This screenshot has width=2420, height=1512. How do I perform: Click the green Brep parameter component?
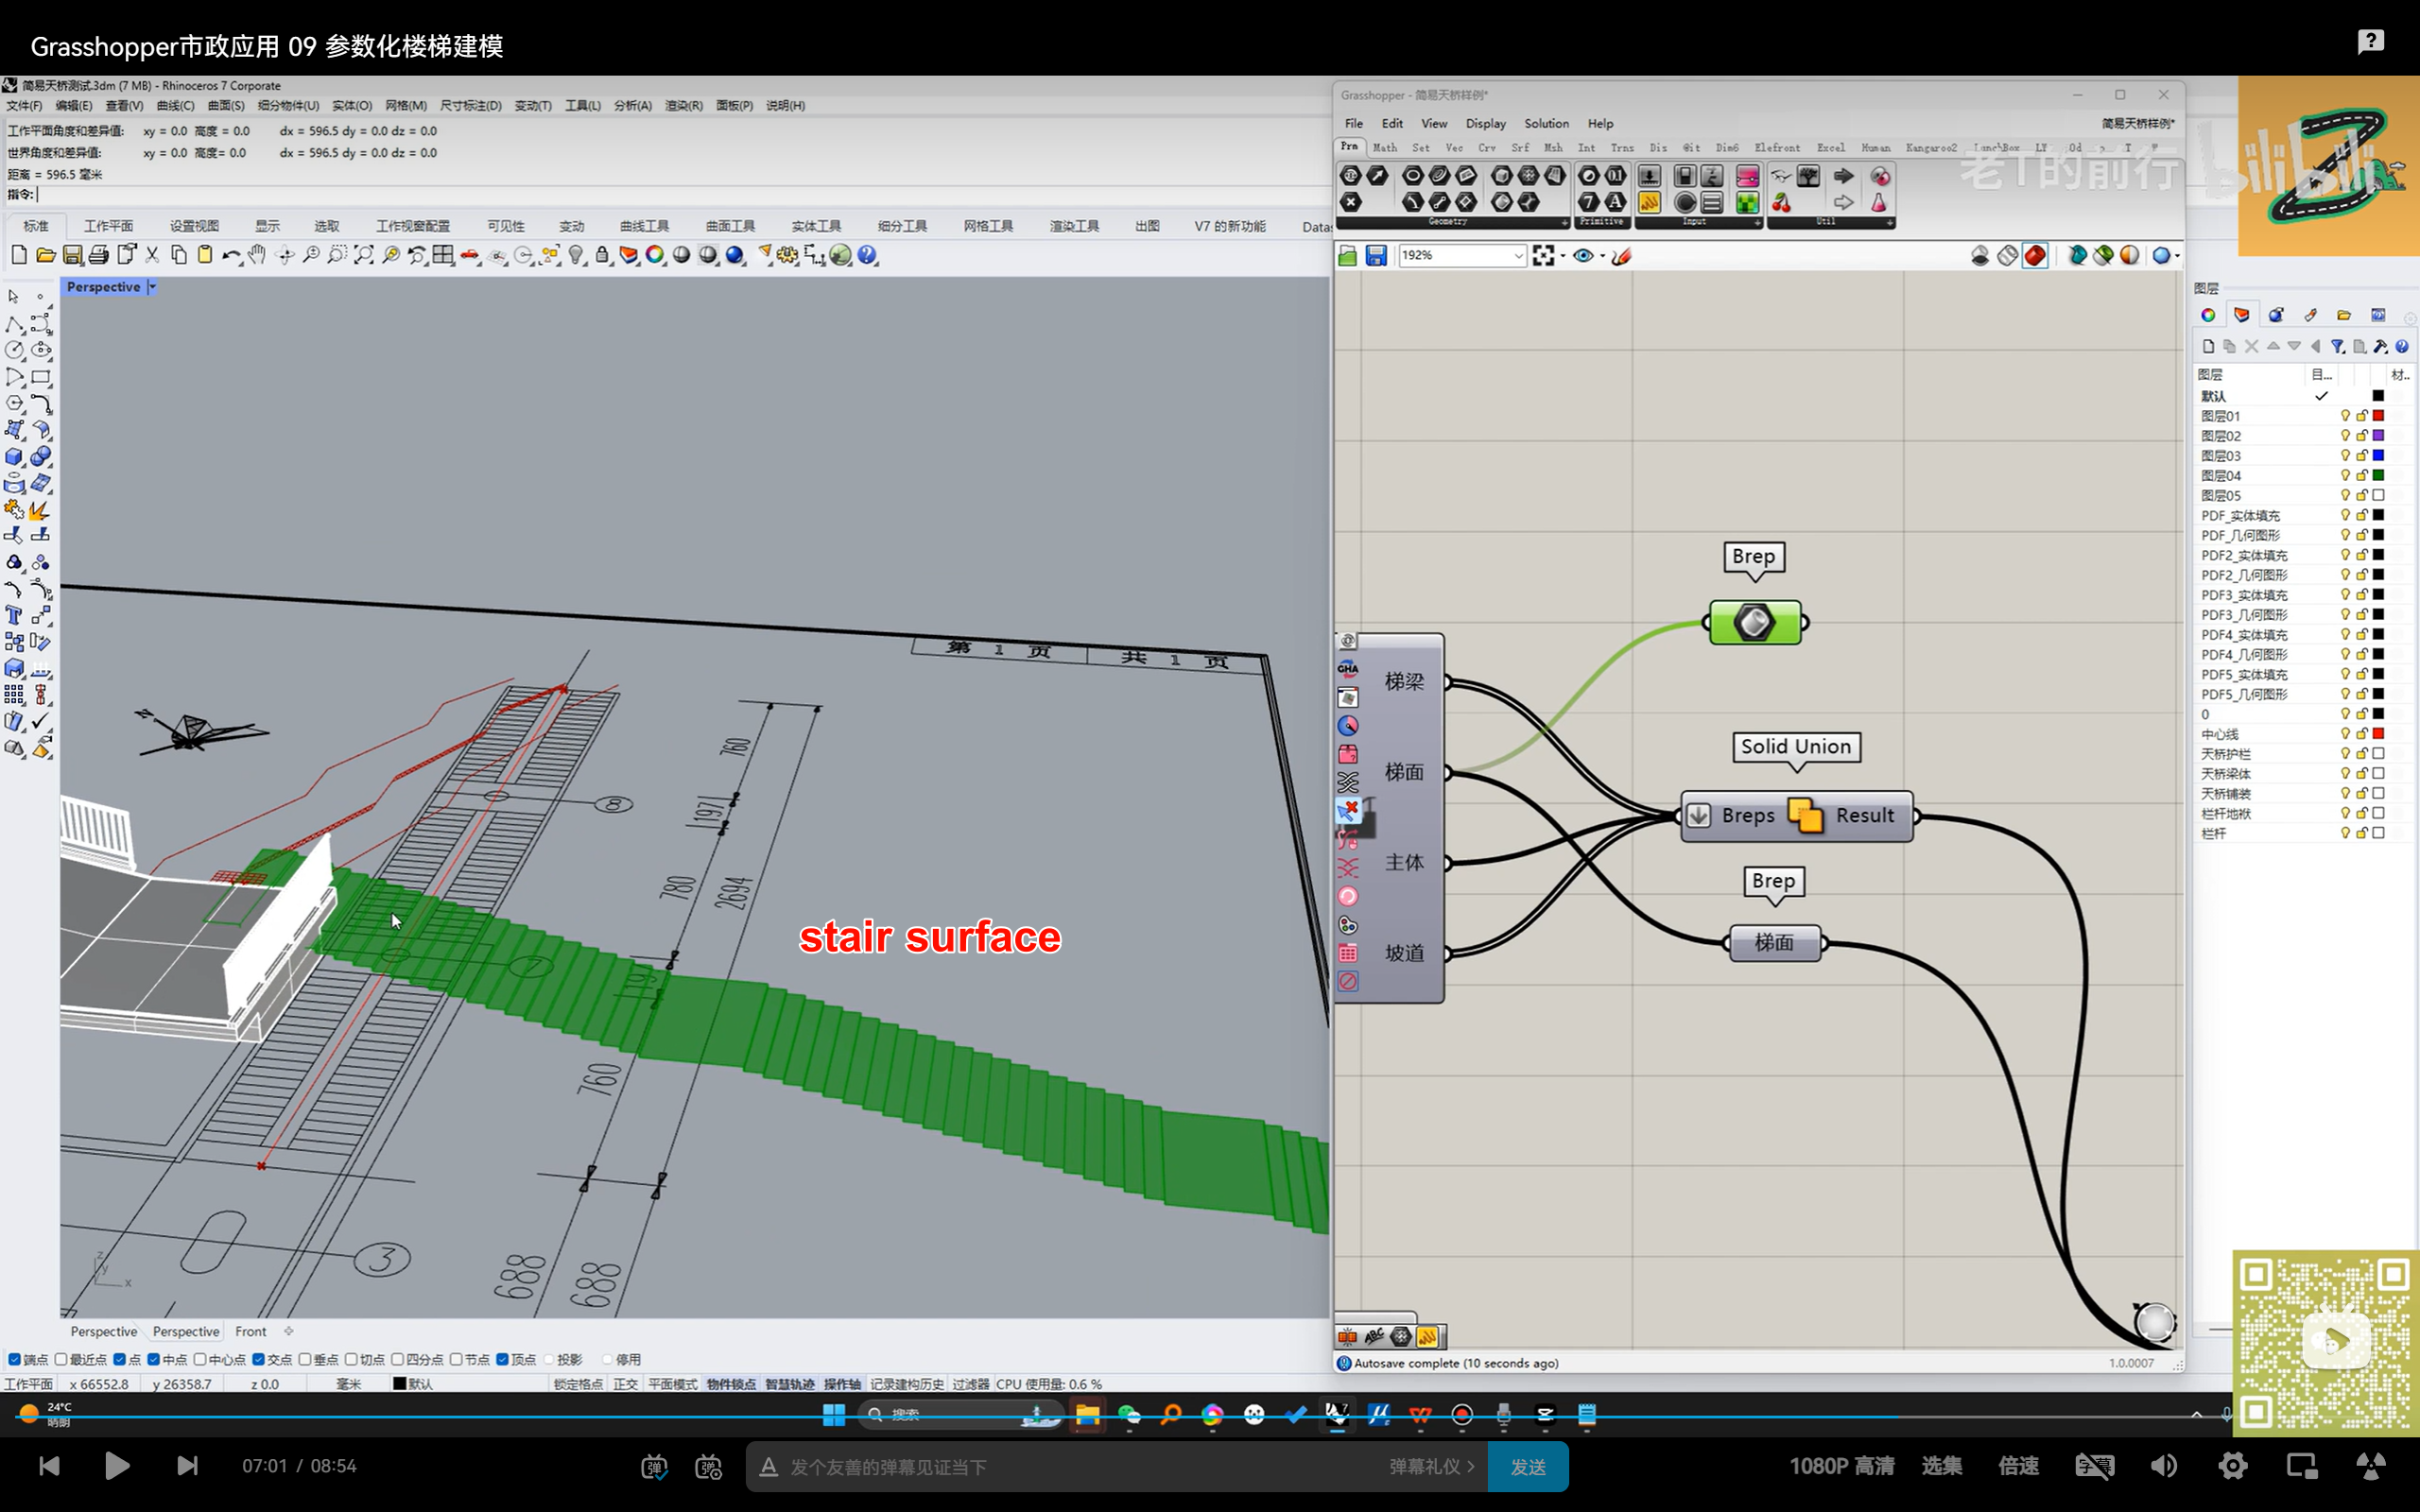[1755, 623]
